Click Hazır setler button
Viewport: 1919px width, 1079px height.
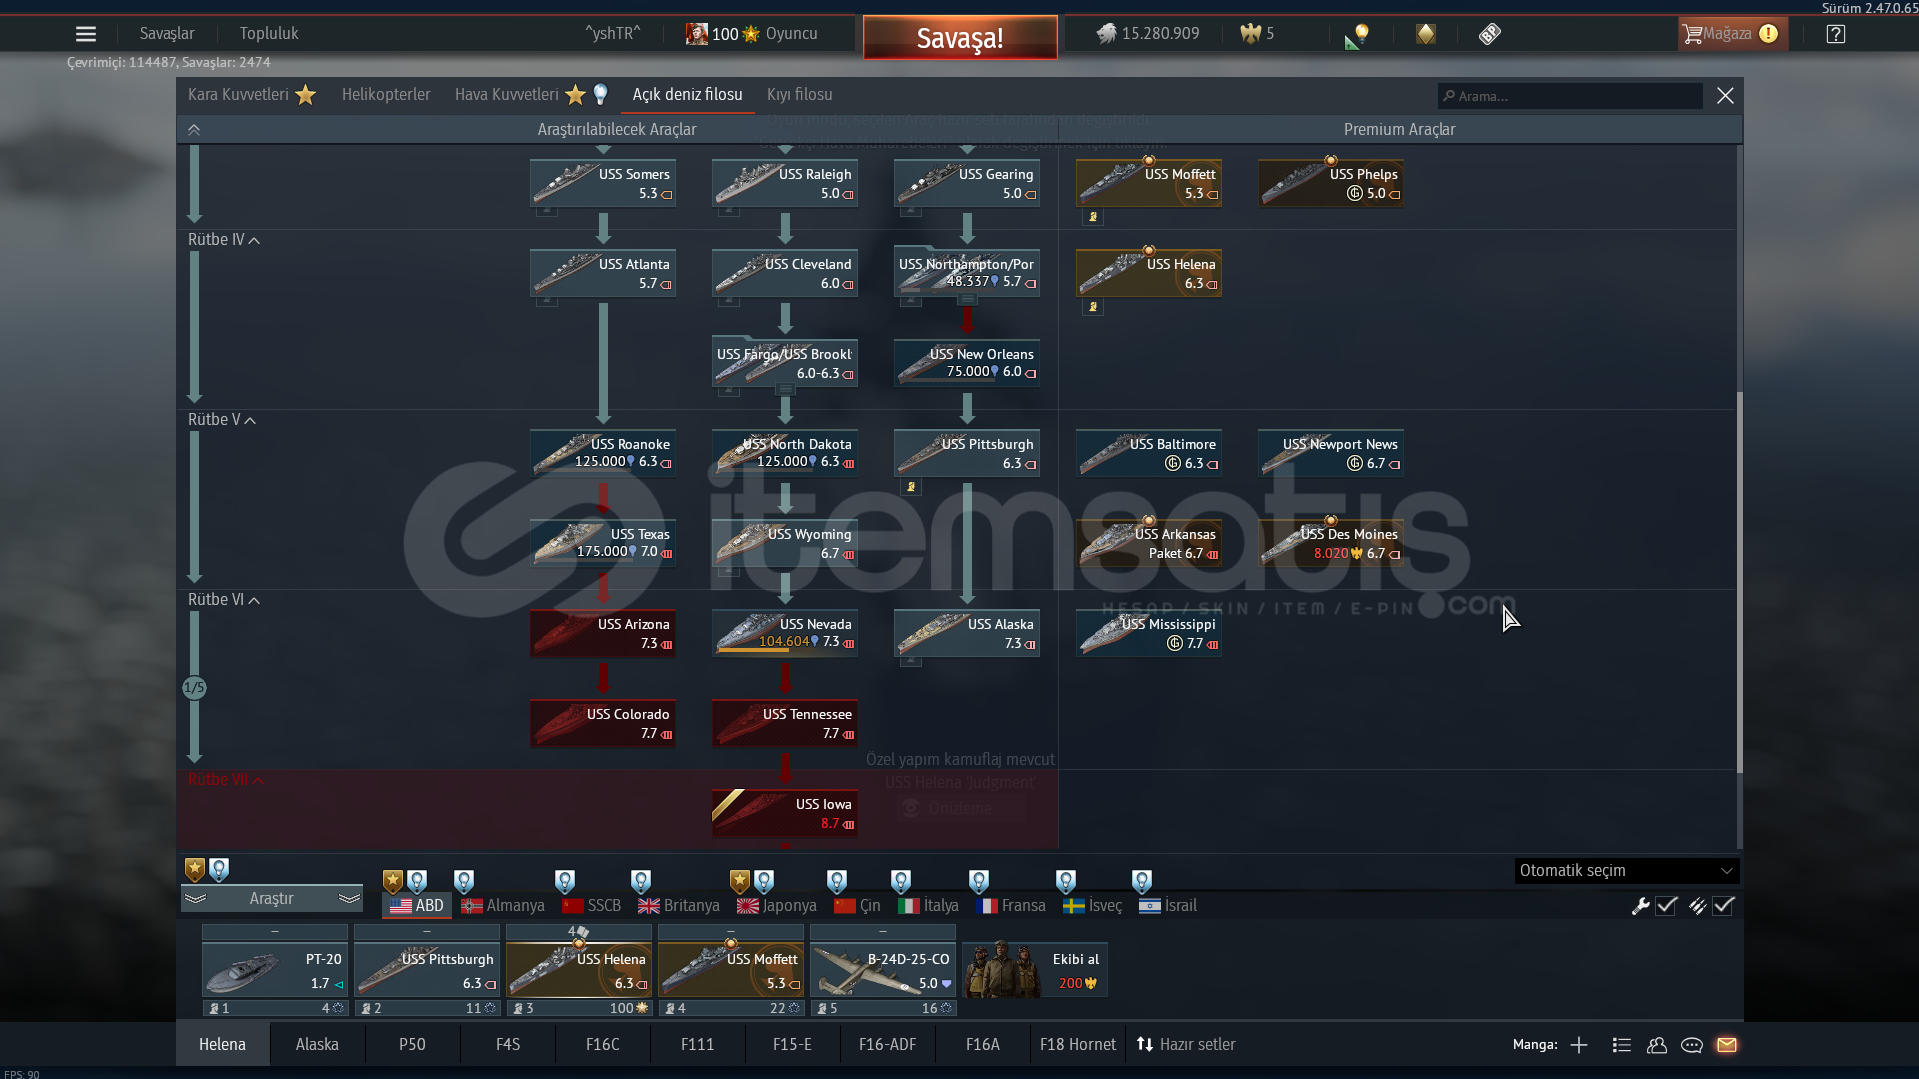click(x=1186, y=1045)
